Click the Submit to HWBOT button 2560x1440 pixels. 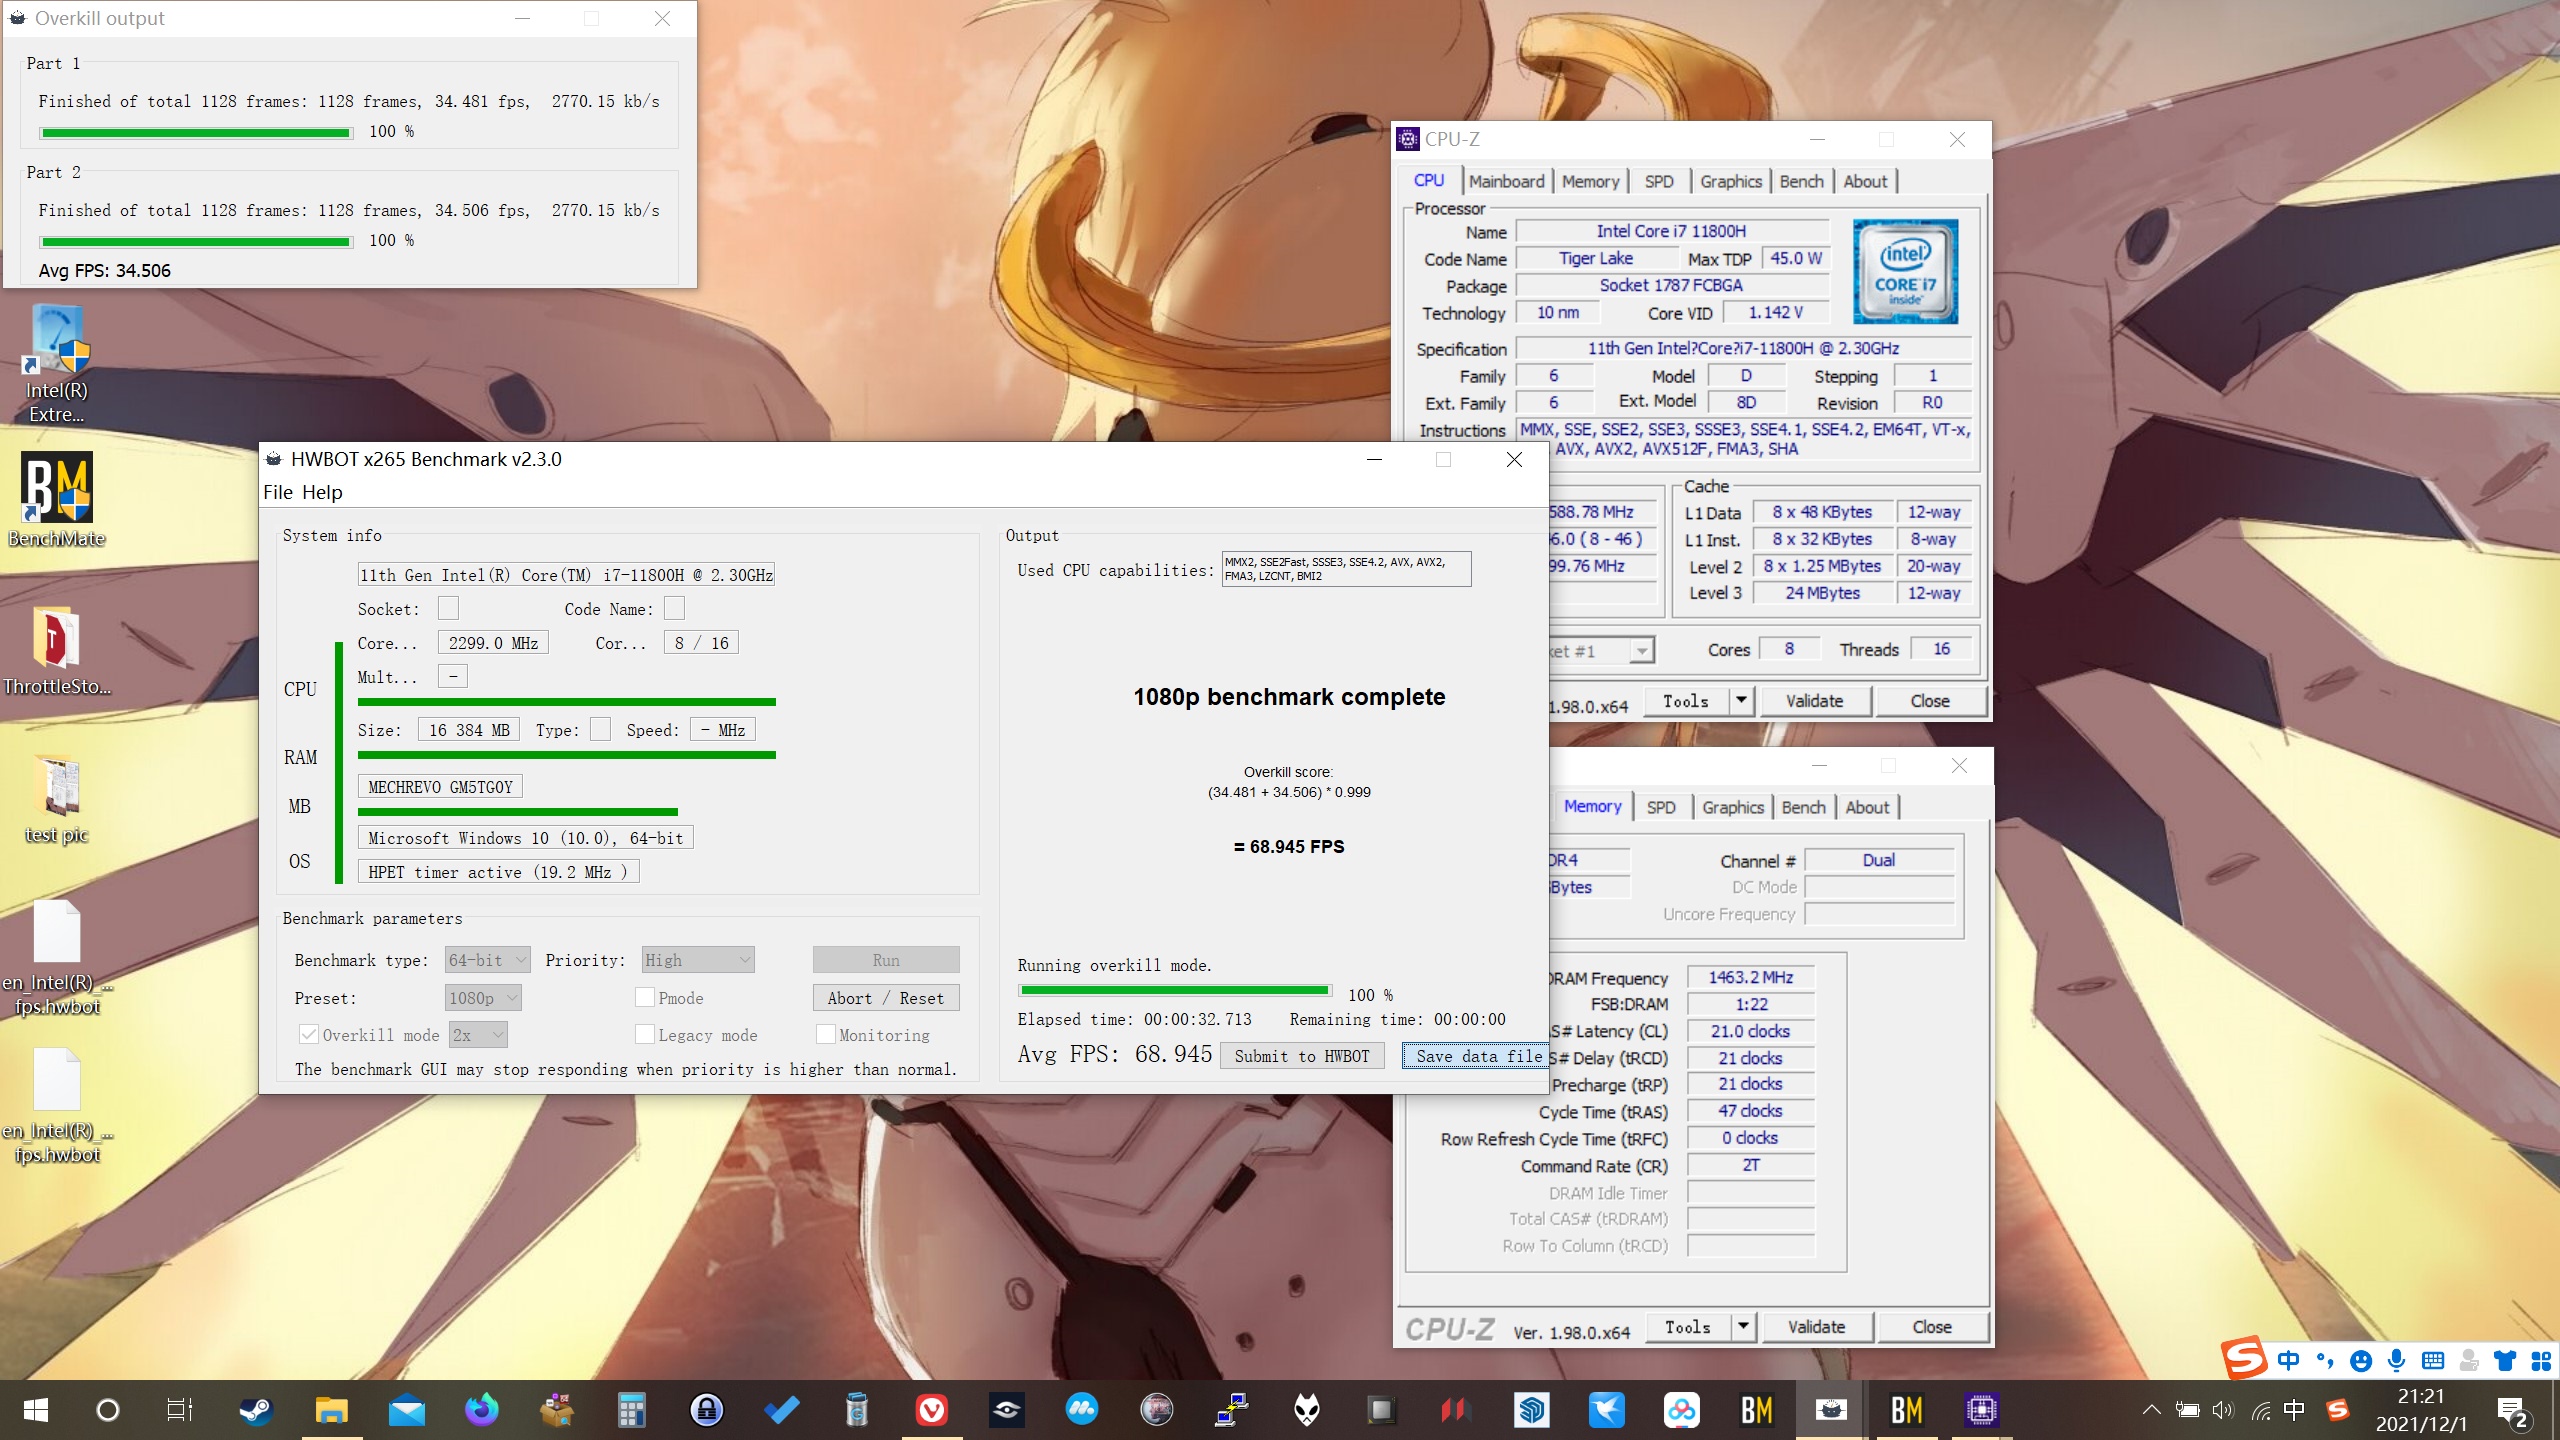pyautogui.click(x=1302, y=1056)
